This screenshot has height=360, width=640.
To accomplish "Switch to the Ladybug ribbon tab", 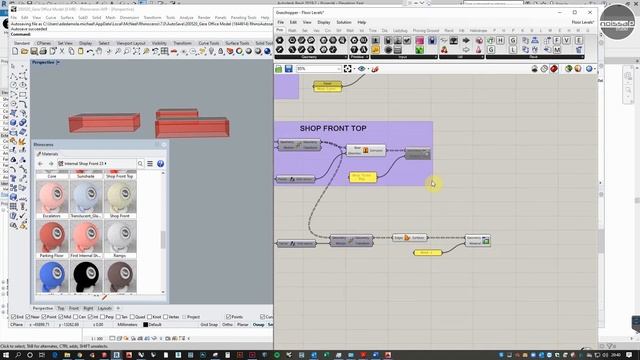I will click(400, 31).
